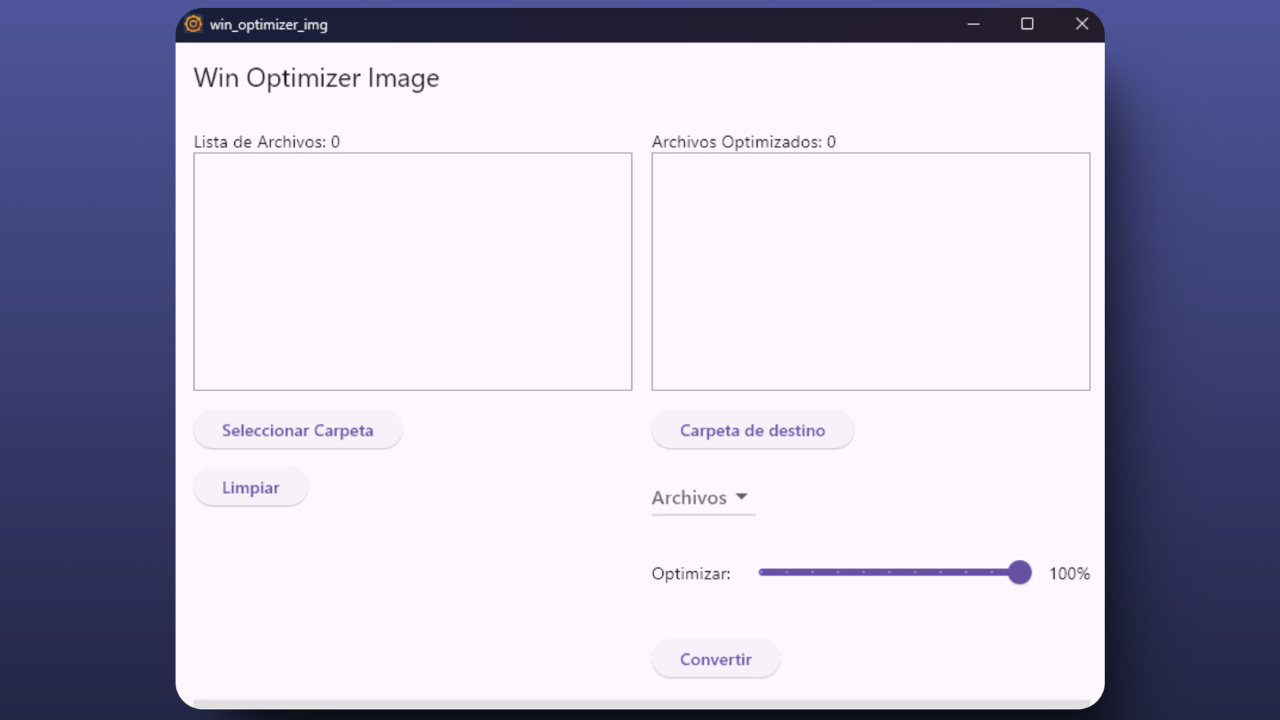
Task: Maximize the win_optimizer_img window
Action: pos(1027,24)
